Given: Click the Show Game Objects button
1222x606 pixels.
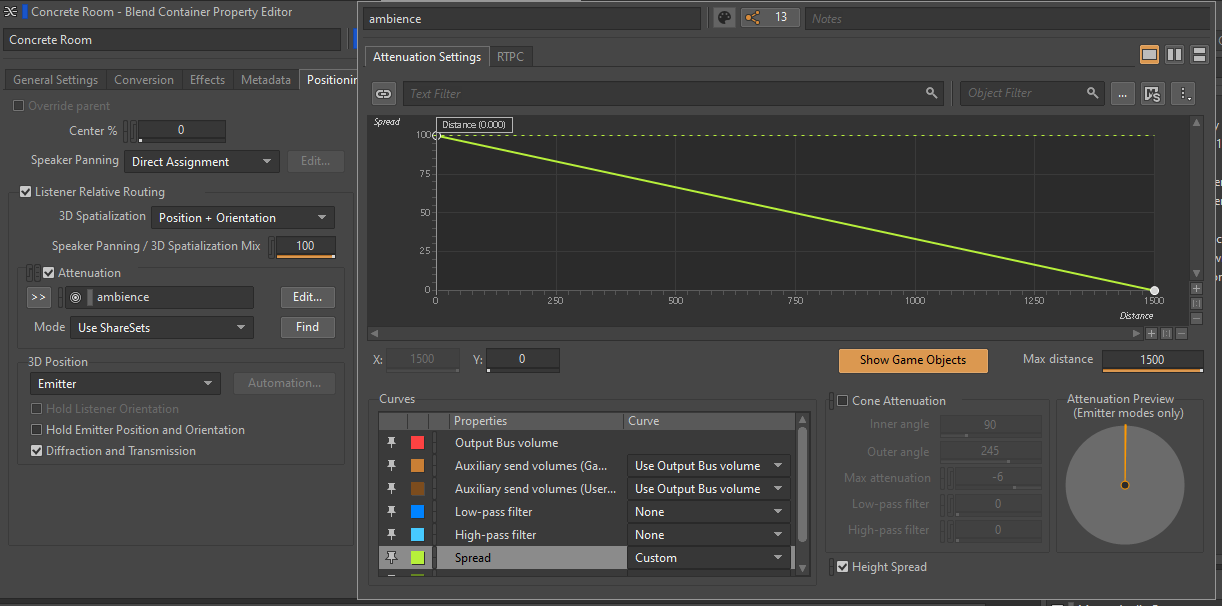Looking at the screenshot, I should pos(912,361).
